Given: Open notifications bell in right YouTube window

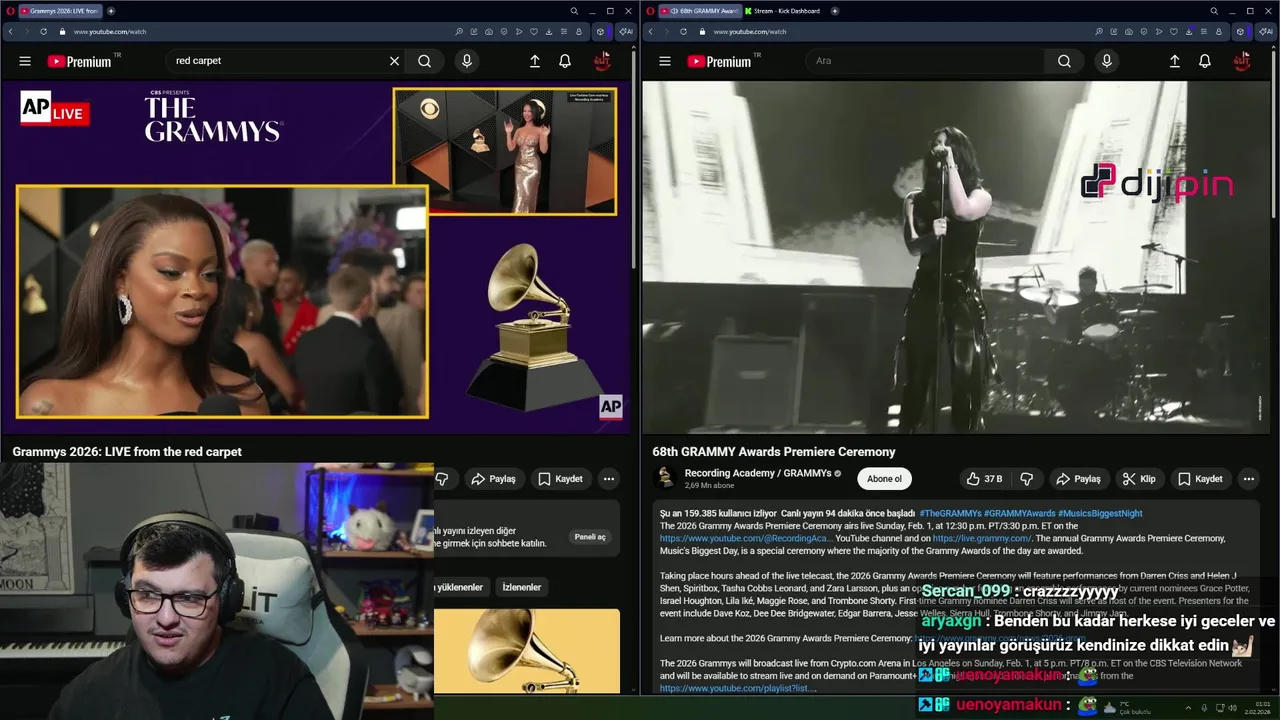Looking at the screenshot, I should (1205, 61).
